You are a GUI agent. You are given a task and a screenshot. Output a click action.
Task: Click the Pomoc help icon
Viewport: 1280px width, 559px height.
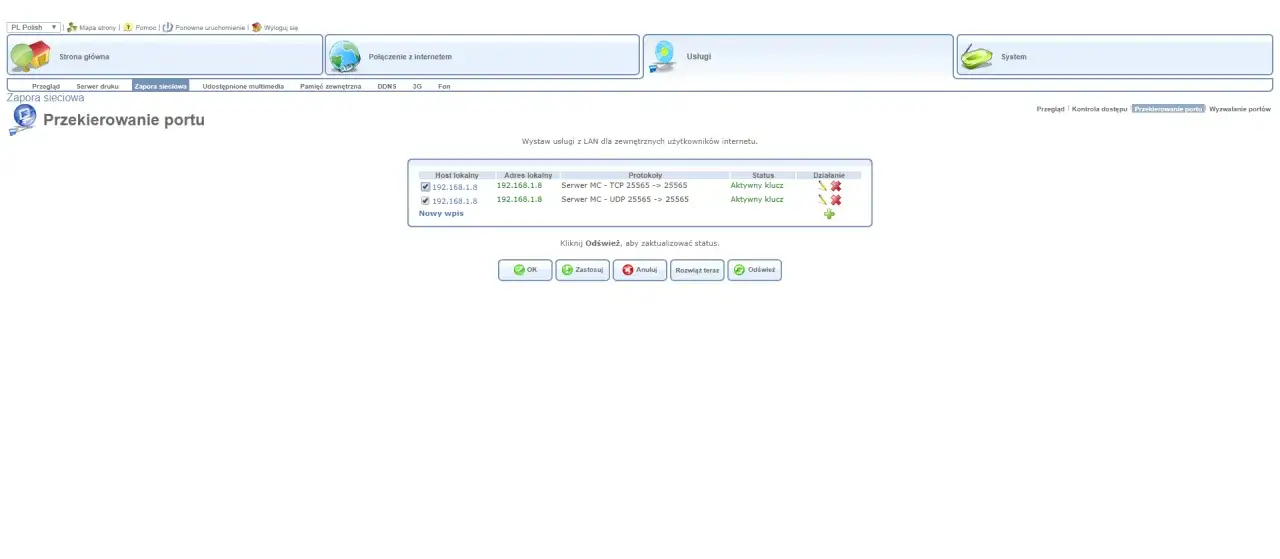(x=128, y=28)
